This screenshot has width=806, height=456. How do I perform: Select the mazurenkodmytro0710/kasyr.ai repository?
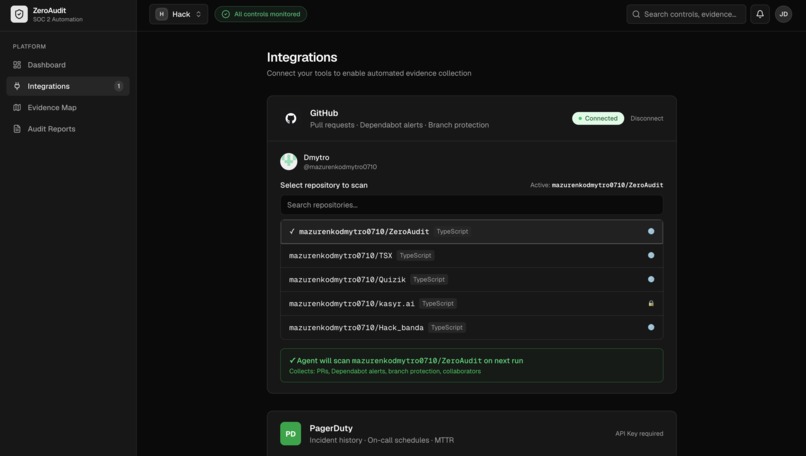coord(471,303)
